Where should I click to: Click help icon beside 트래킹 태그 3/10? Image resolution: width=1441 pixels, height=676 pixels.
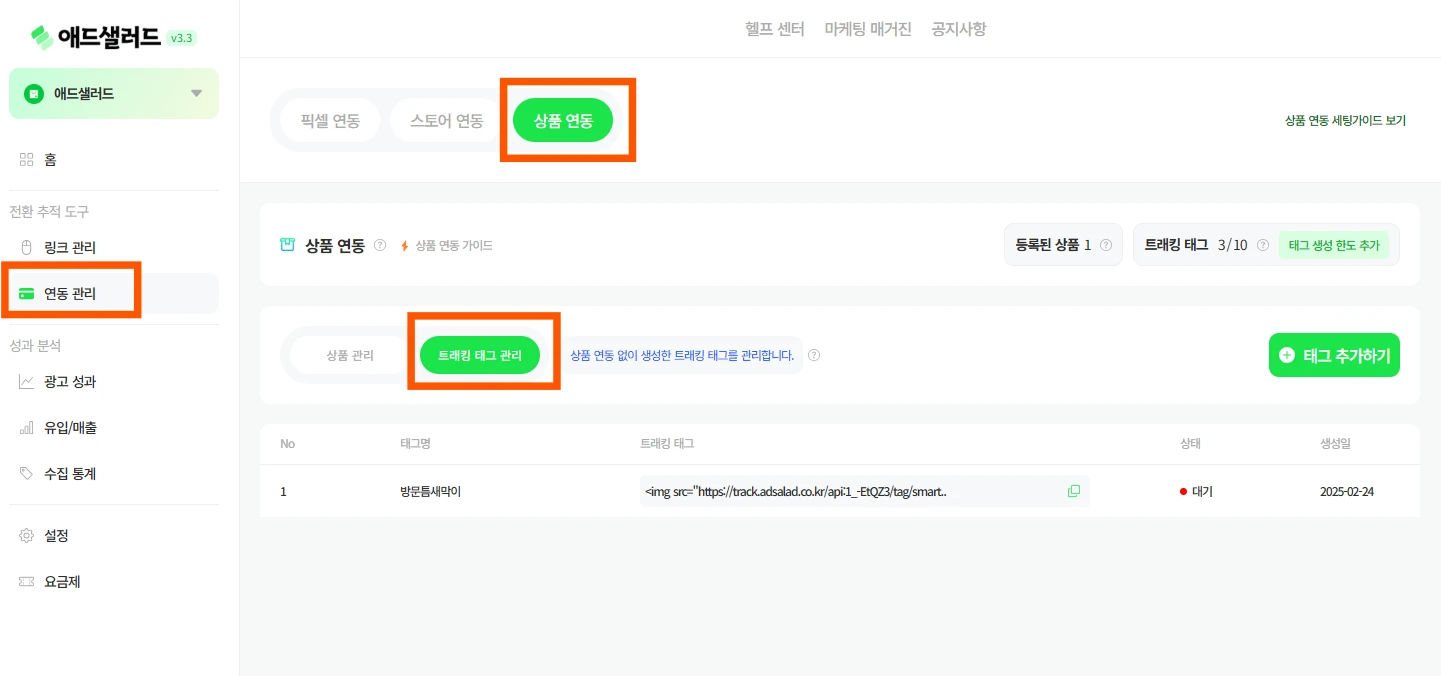[x=1263, y=245]
